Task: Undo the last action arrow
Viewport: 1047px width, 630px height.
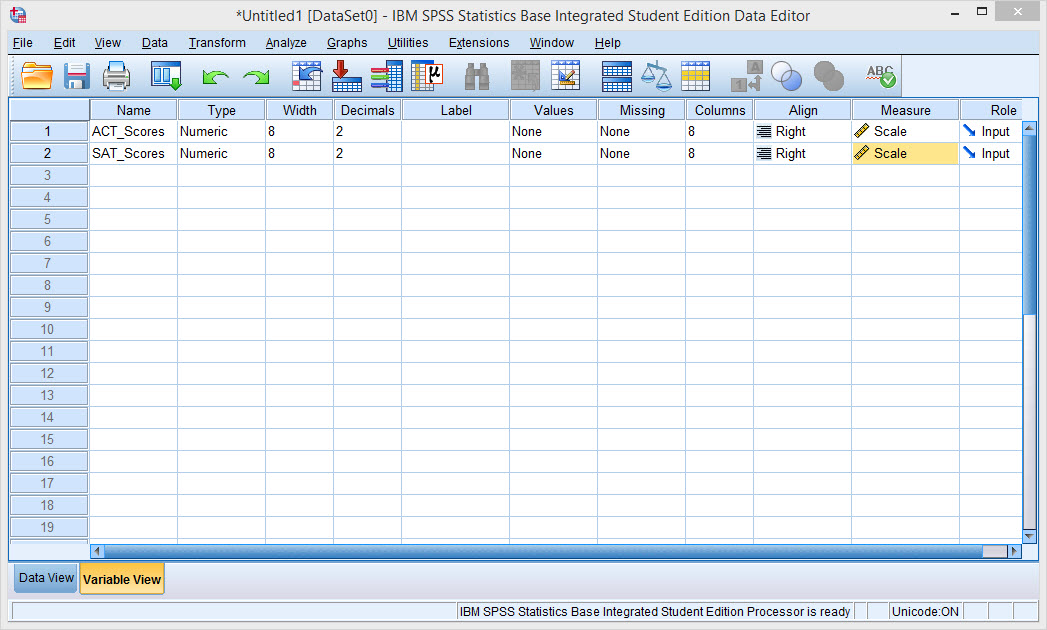Action: [x=215, y=77]
